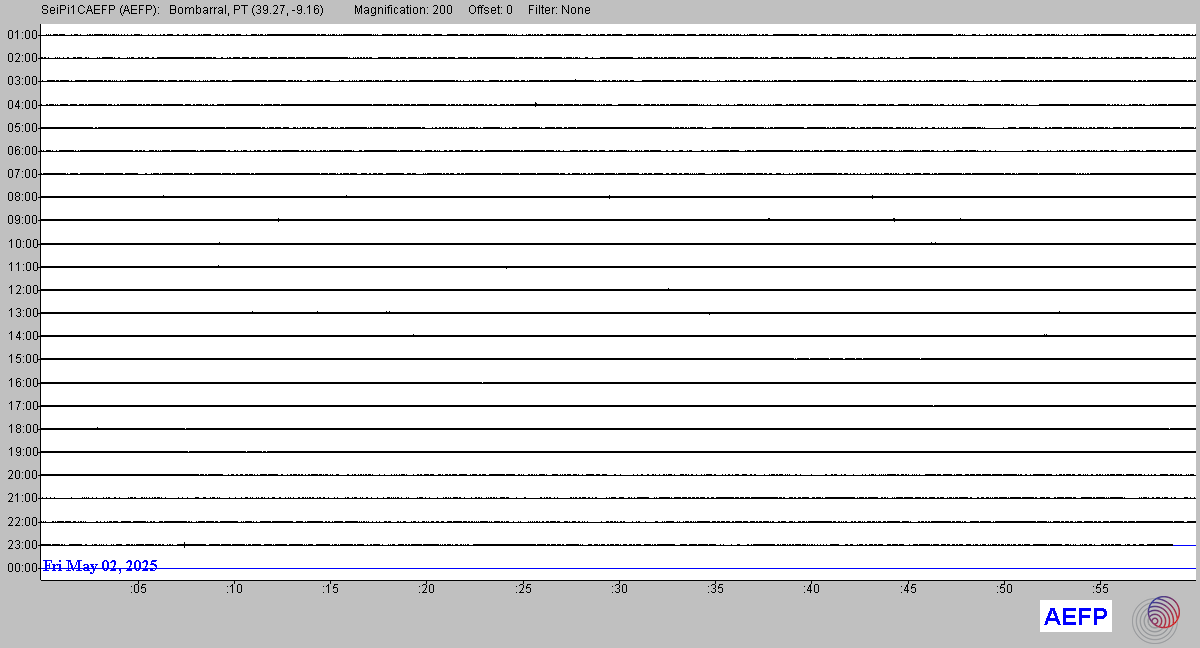Select the 06:00 hour label
Screen dimensions: 1200x648
tap(22, 151)
